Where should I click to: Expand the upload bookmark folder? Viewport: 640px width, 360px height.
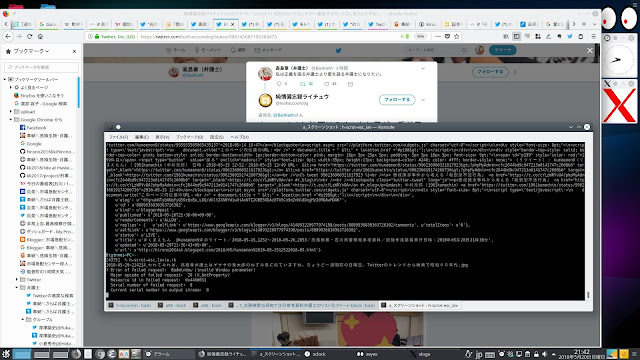coord(11,111)
